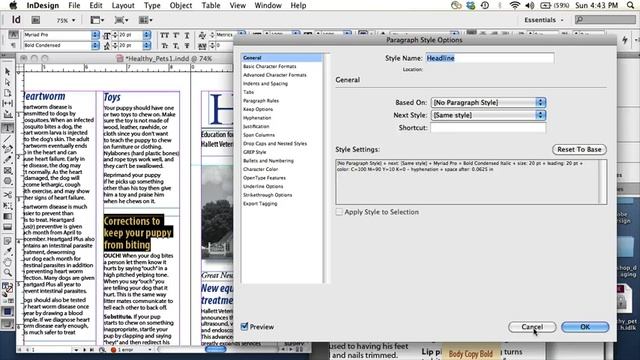Click the Style Name input field
Image resolution: width=640 pixels, height=360 pixels.
pos(490,58)
